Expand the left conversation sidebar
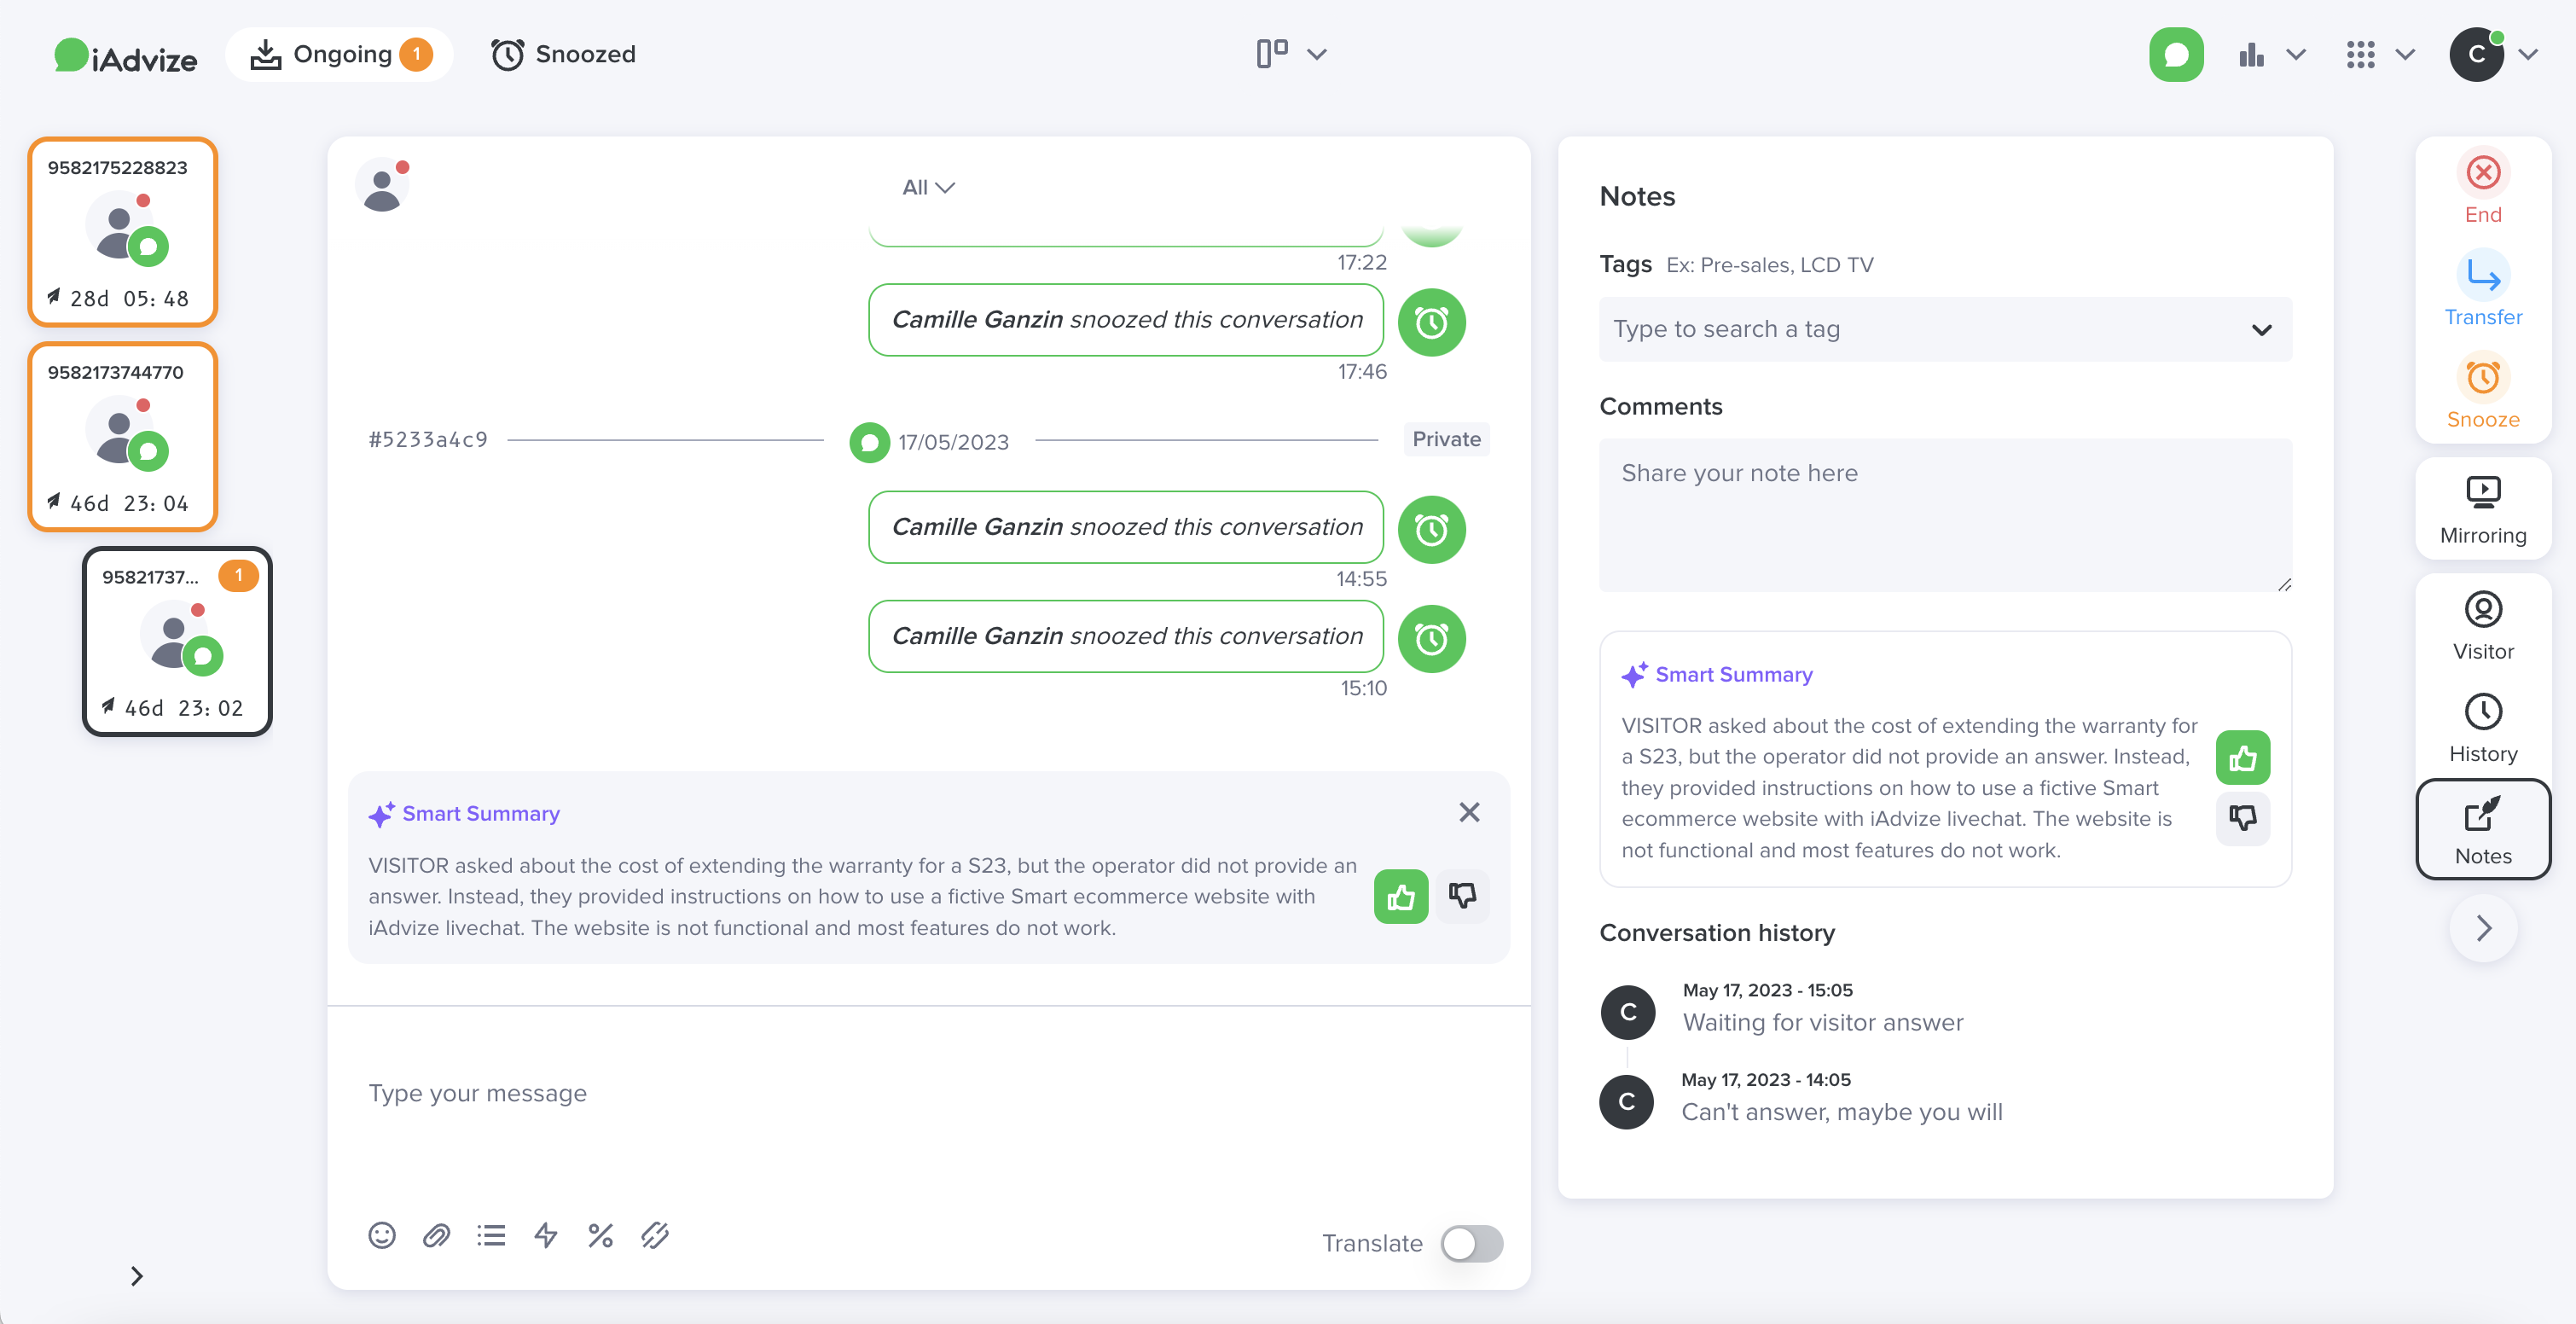 [x=137, y=1276]
